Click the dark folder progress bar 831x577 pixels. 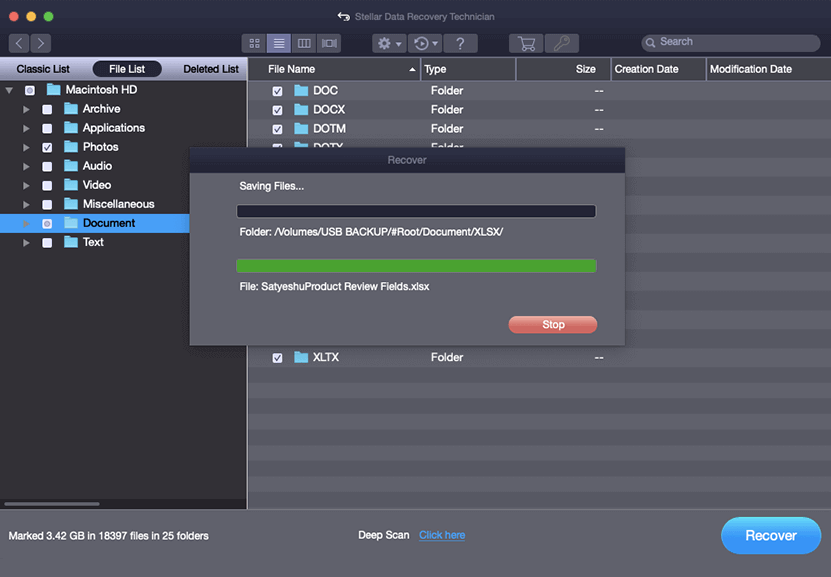pos(417,211)
